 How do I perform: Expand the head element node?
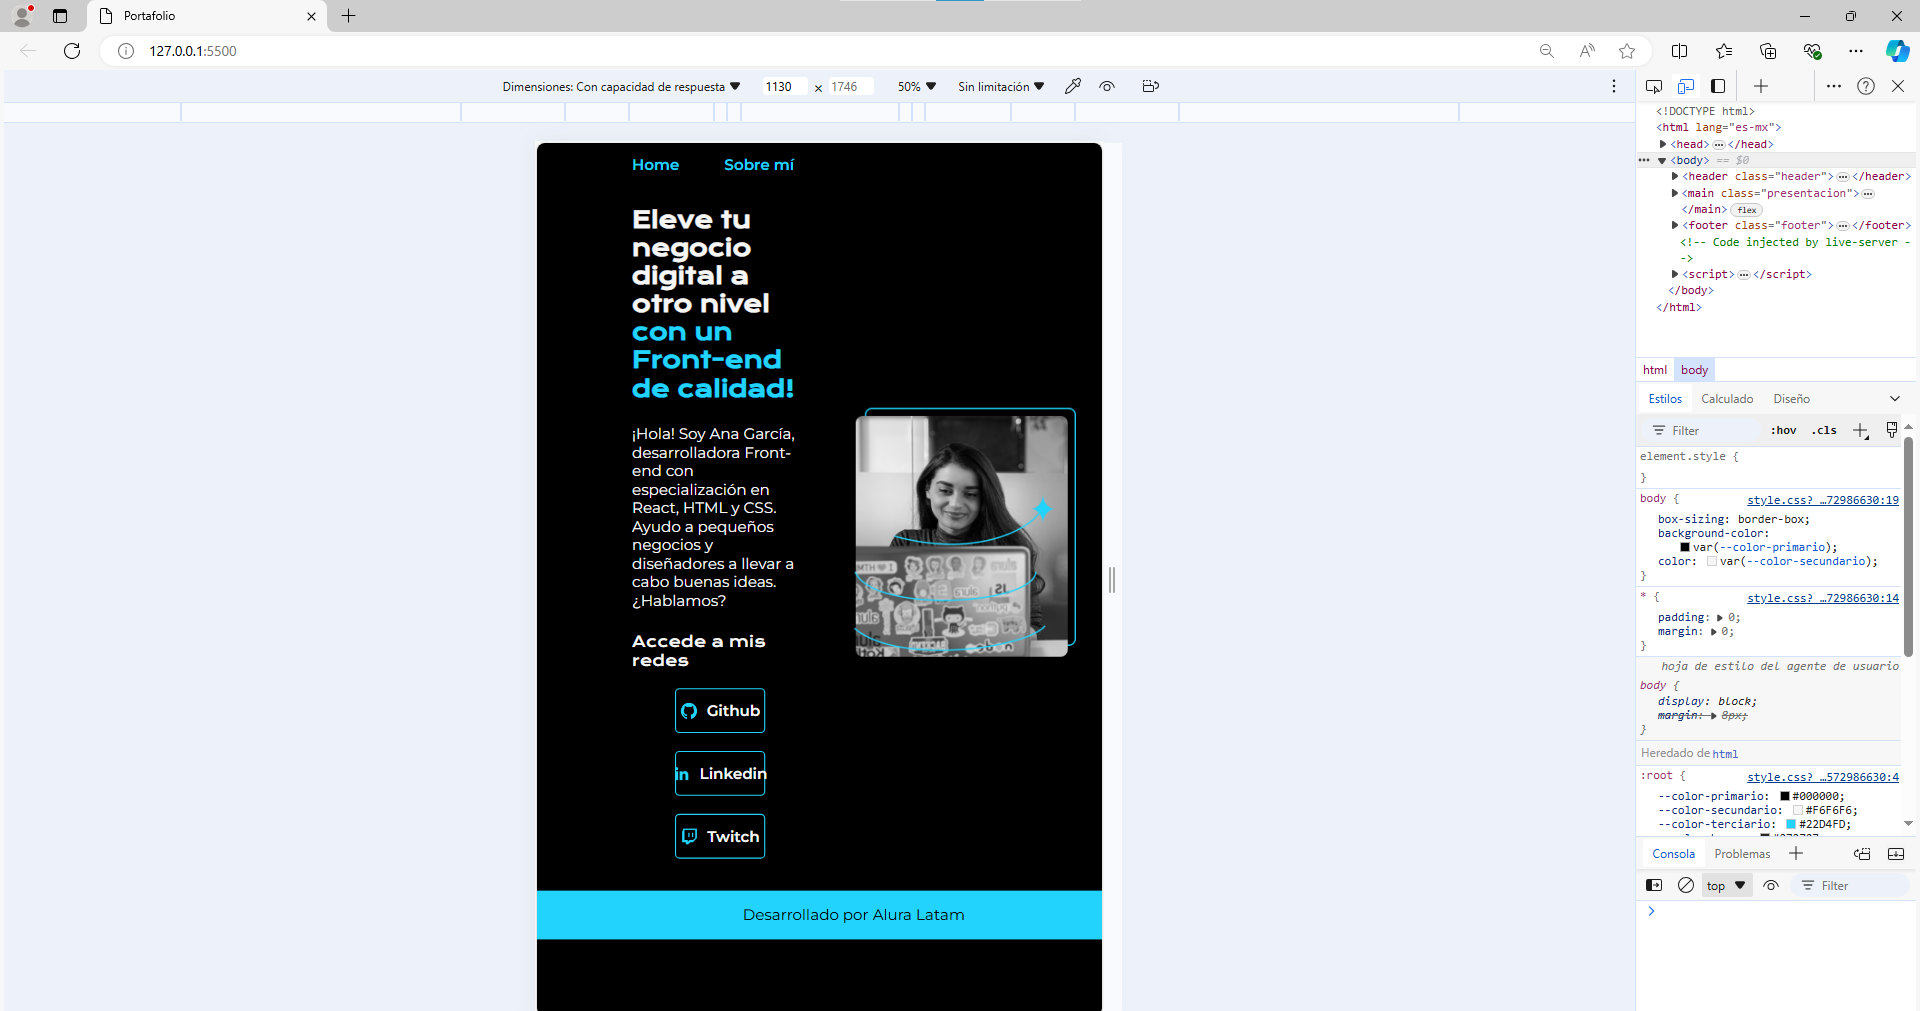click(x=1663, y=144)
